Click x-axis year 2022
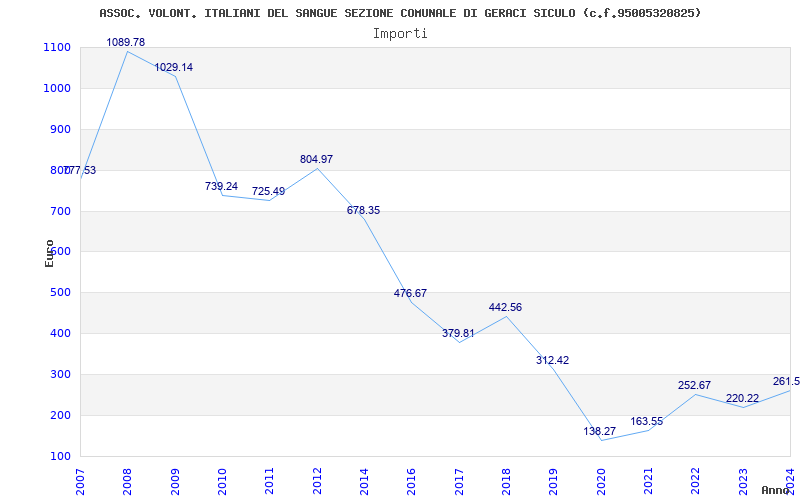The height and width of the screenshot is (500, 800). (696, 481)
